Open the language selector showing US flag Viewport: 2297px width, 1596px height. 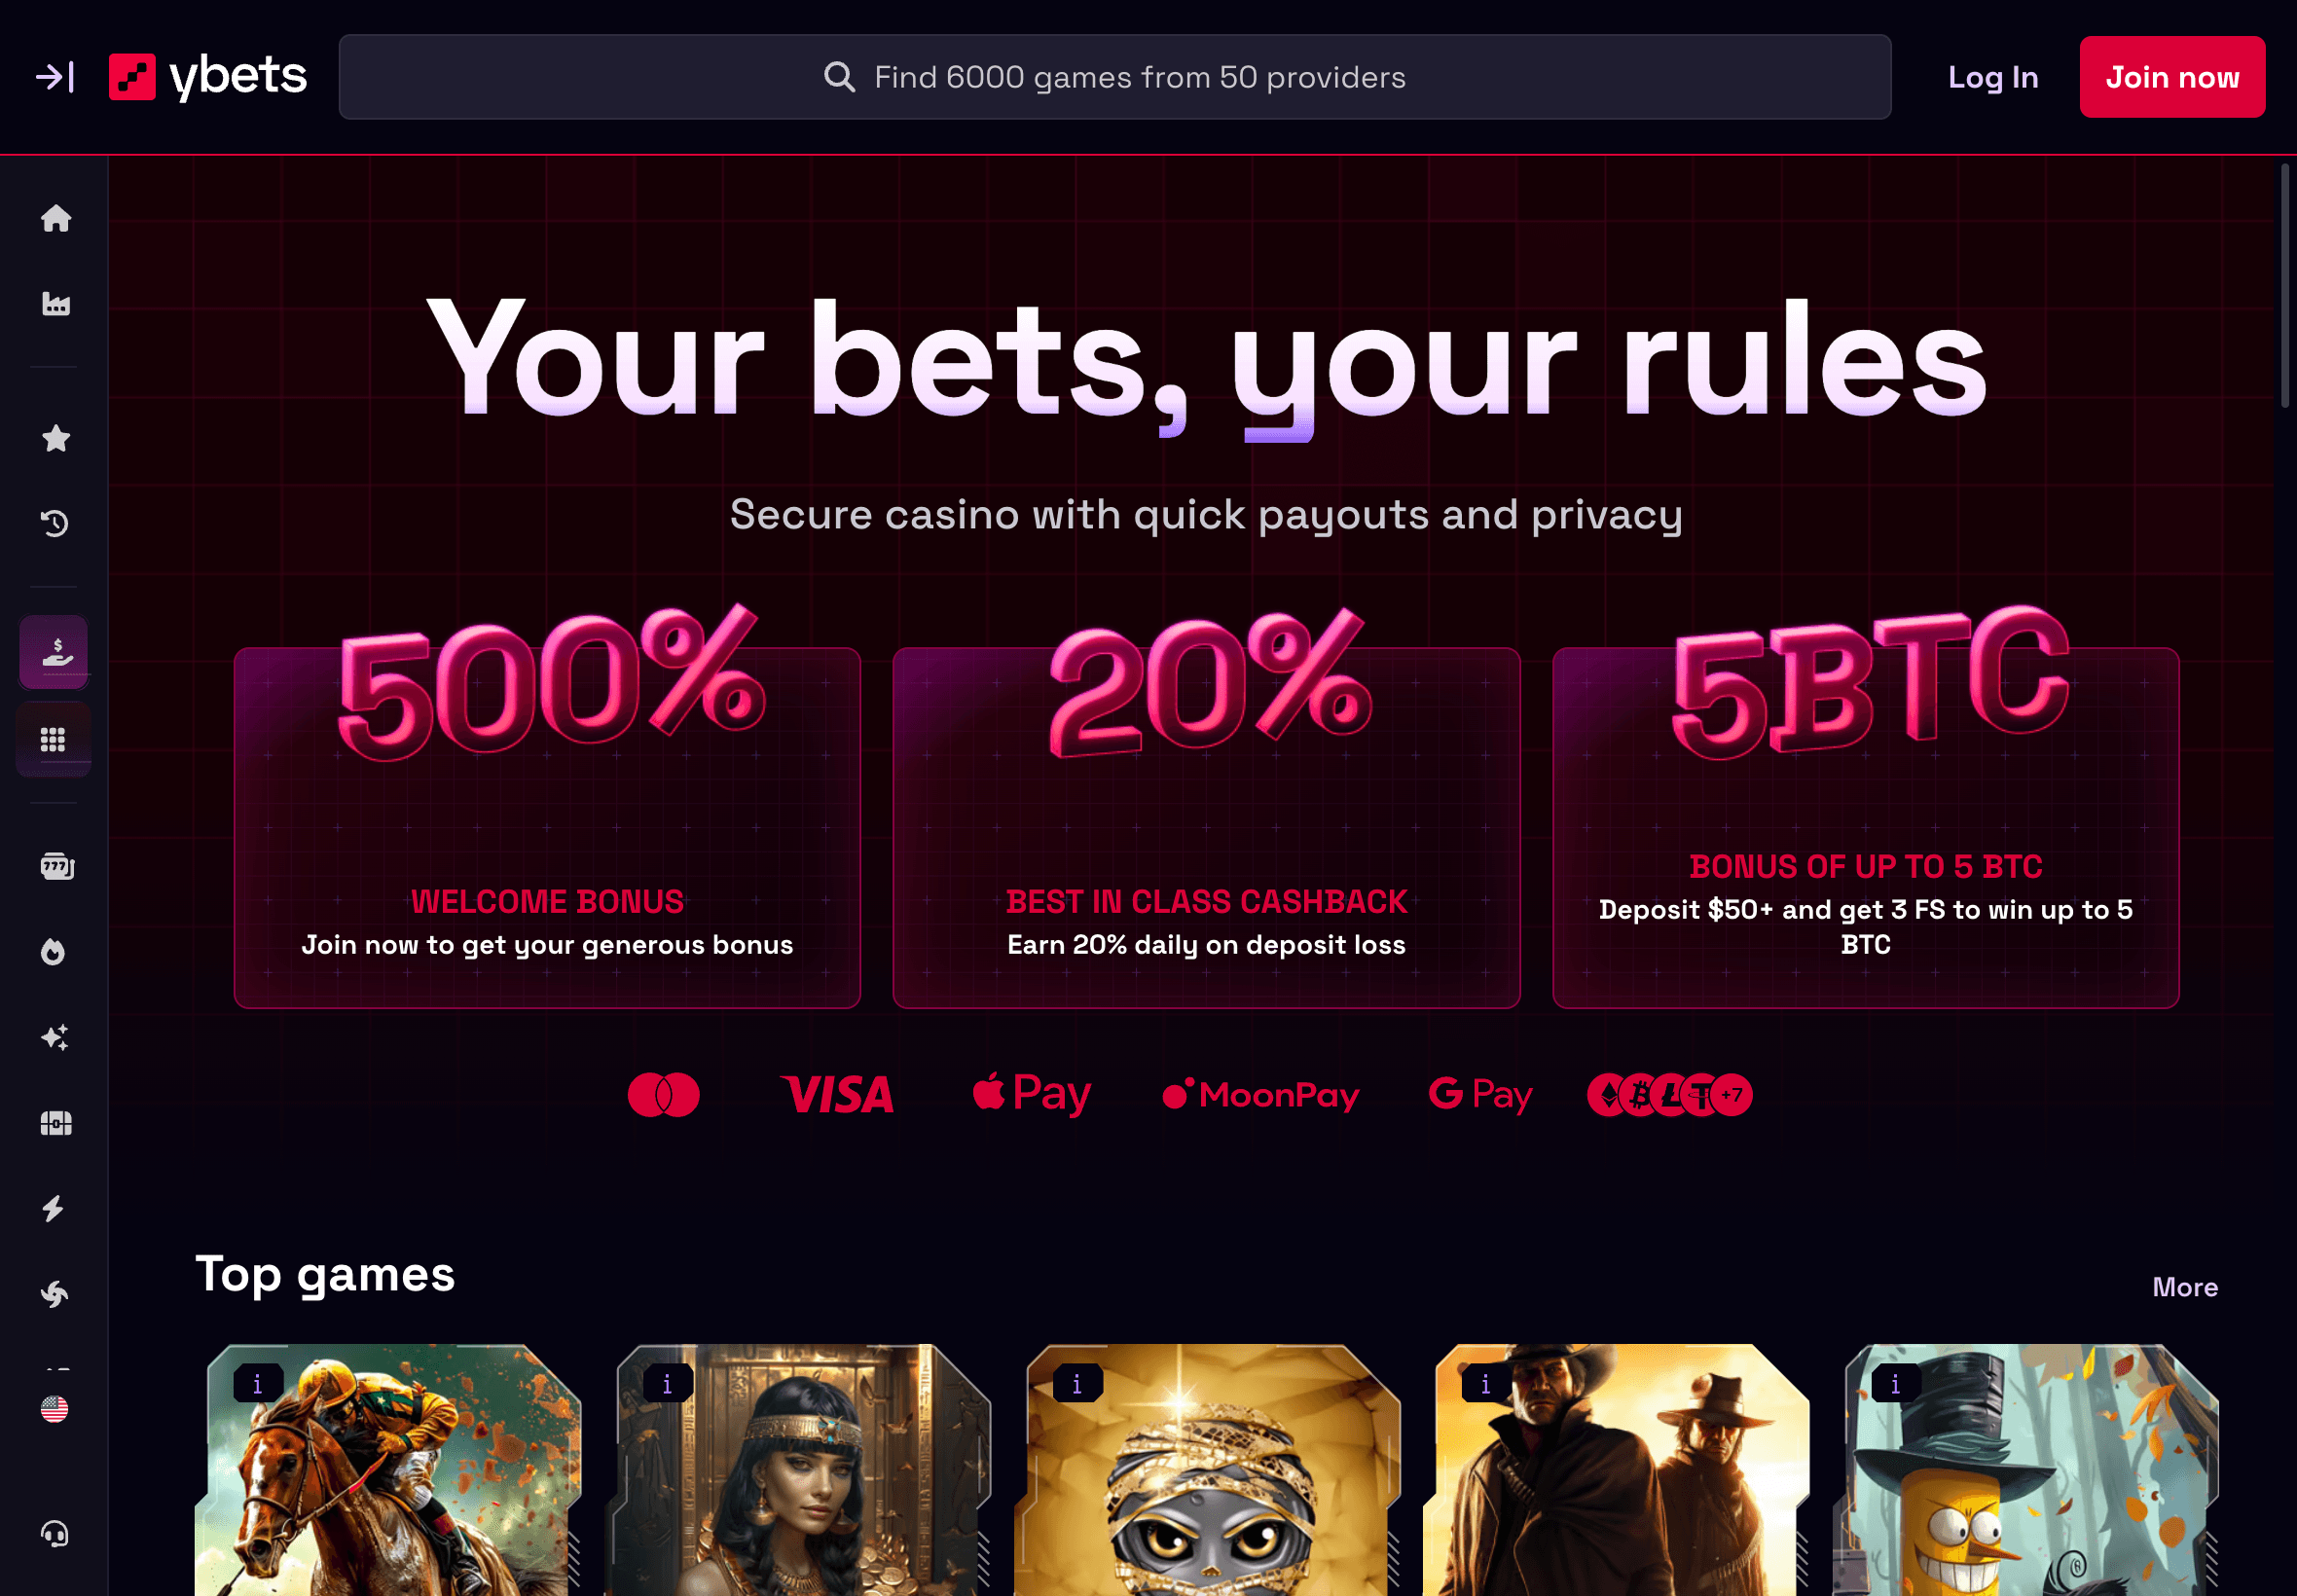coord(56,1410)
